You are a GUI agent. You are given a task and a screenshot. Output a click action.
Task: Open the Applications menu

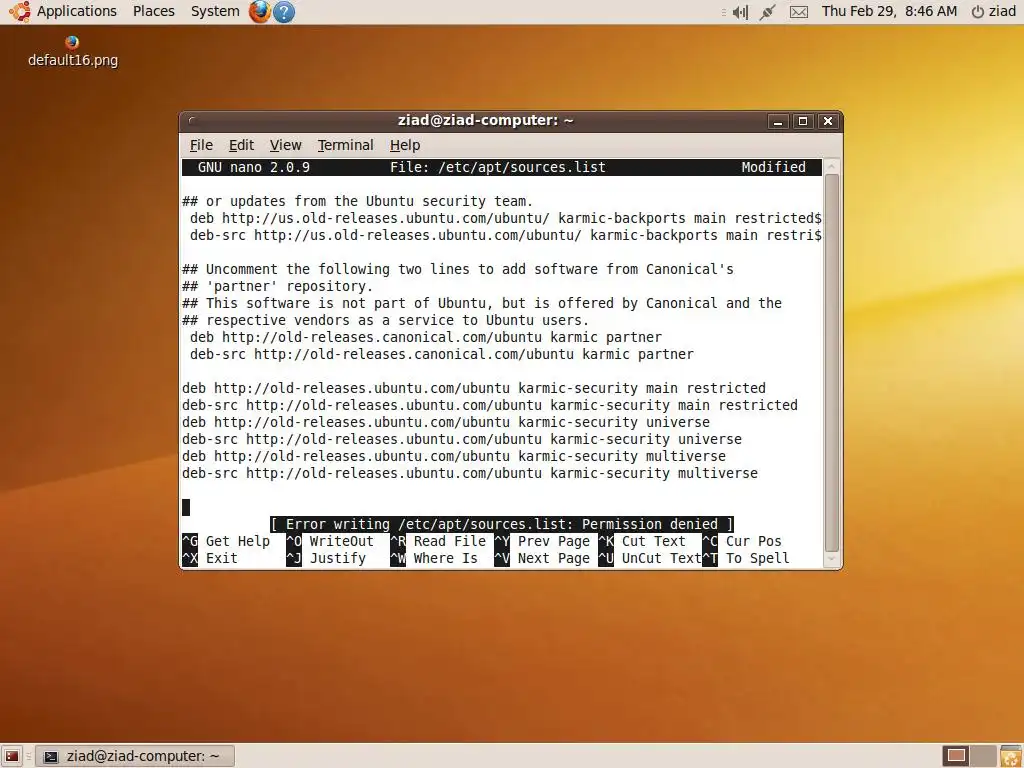[x=76, y=11]
